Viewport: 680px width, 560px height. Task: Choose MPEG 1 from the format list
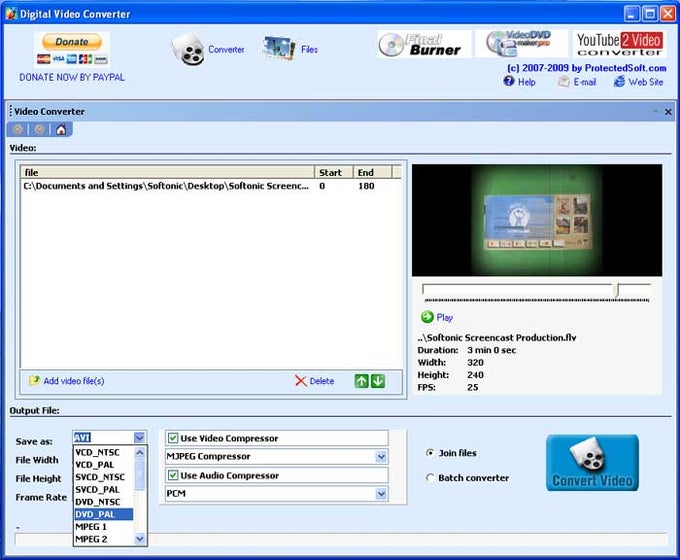click(104, 527)
